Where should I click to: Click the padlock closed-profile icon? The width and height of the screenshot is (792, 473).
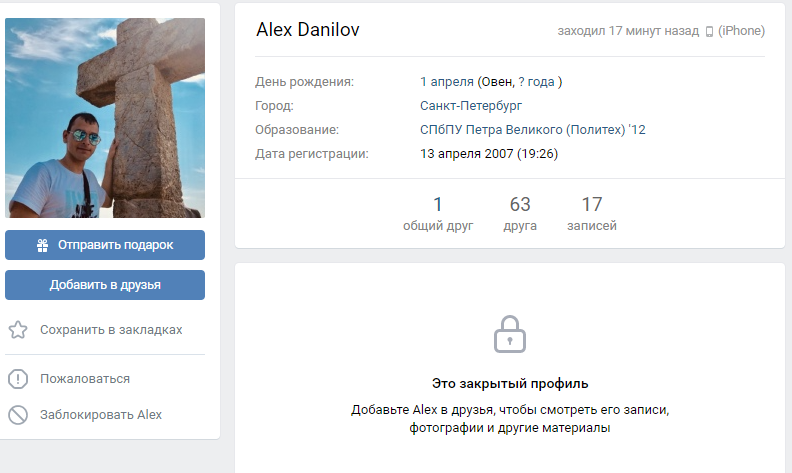click(x=510, y=334)
